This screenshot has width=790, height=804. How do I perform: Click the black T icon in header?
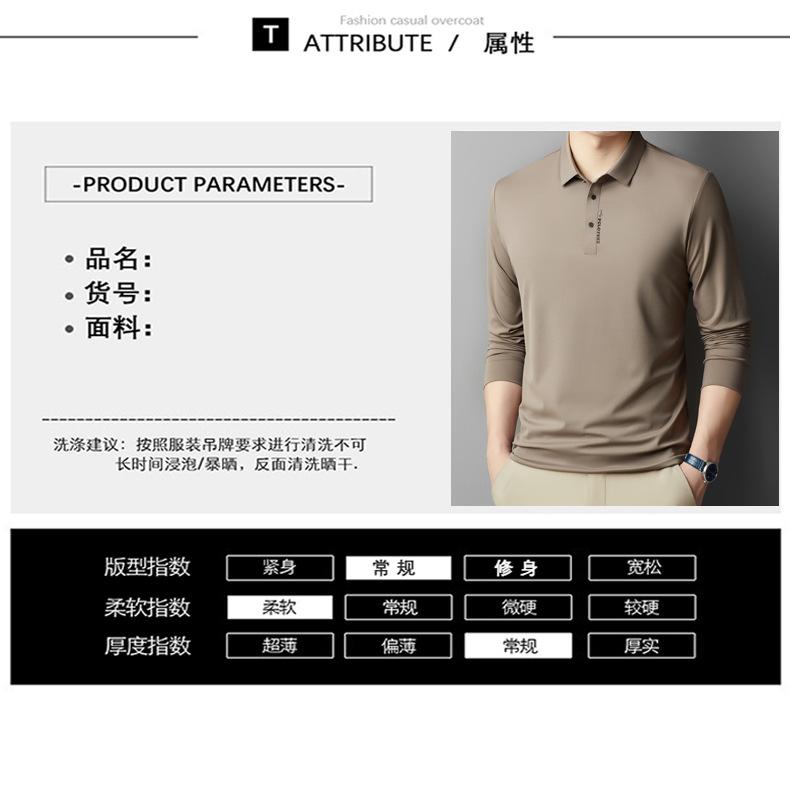pos(270,34)
